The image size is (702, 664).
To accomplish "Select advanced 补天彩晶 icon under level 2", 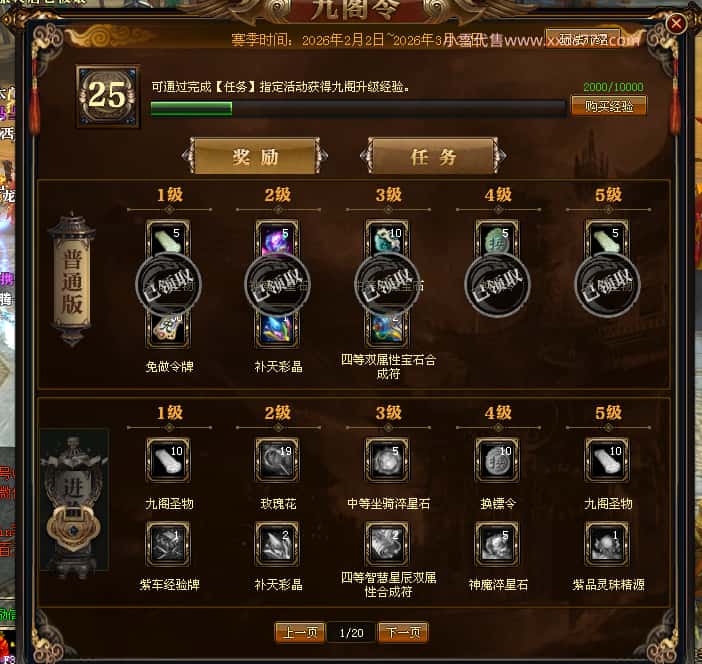I will [x=277, y=544].
